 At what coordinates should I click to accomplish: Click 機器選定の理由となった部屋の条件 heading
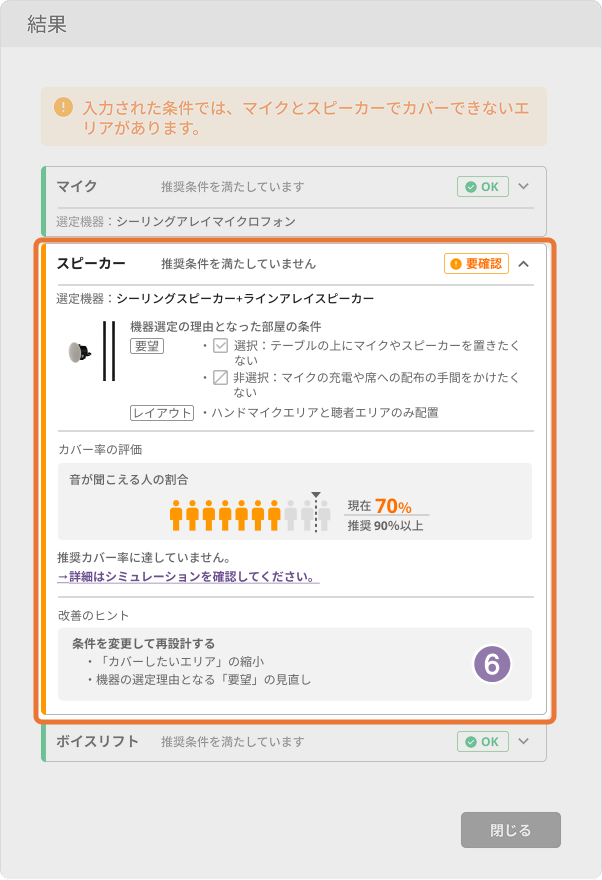click(x=226, y=327)
